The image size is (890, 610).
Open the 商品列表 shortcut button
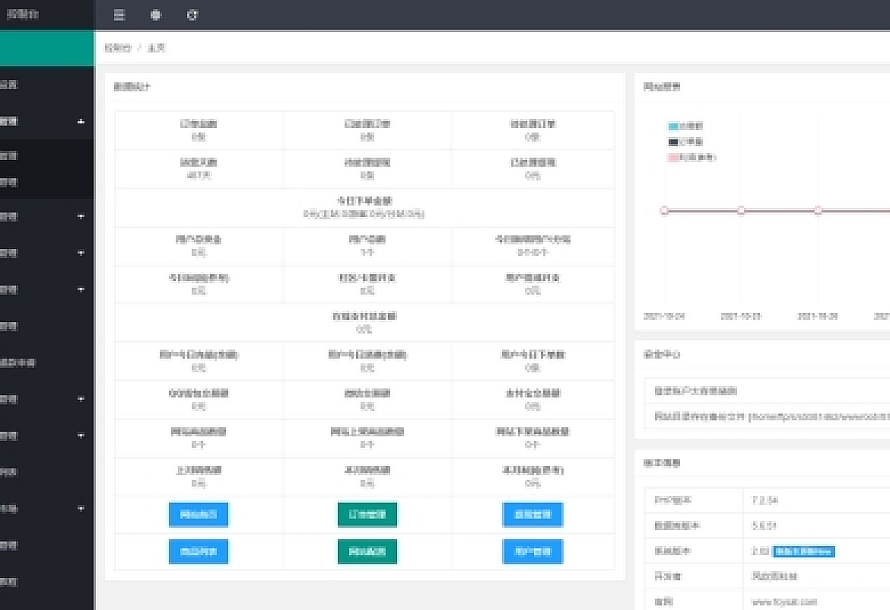(198, 551)
